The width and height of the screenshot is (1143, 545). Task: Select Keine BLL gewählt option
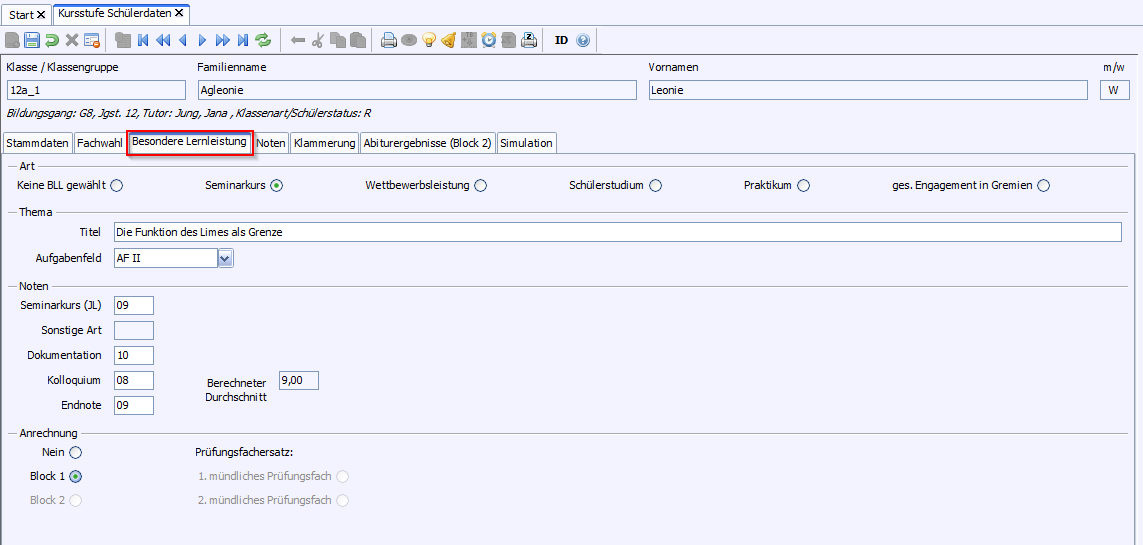point(117,185)
